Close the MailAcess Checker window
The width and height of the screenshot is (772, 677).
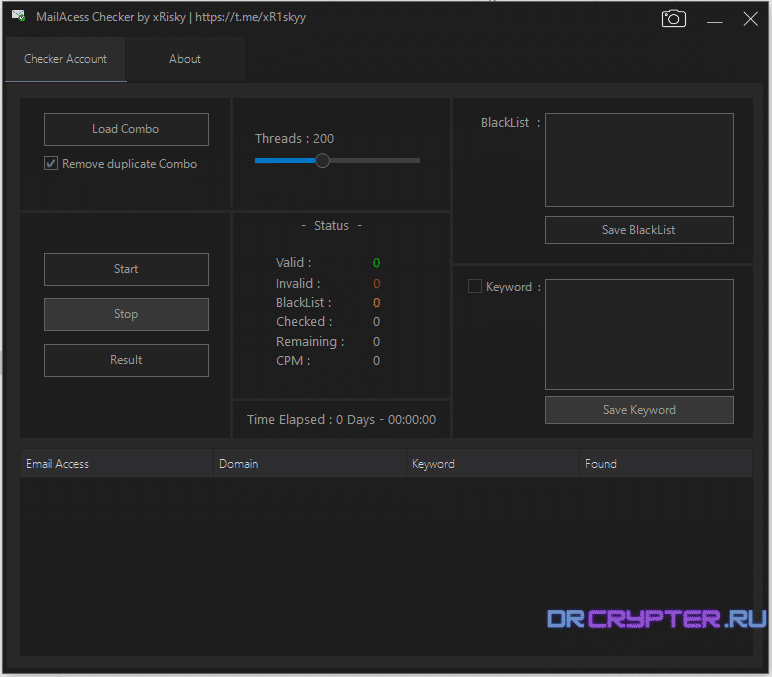tap(750, 19)
